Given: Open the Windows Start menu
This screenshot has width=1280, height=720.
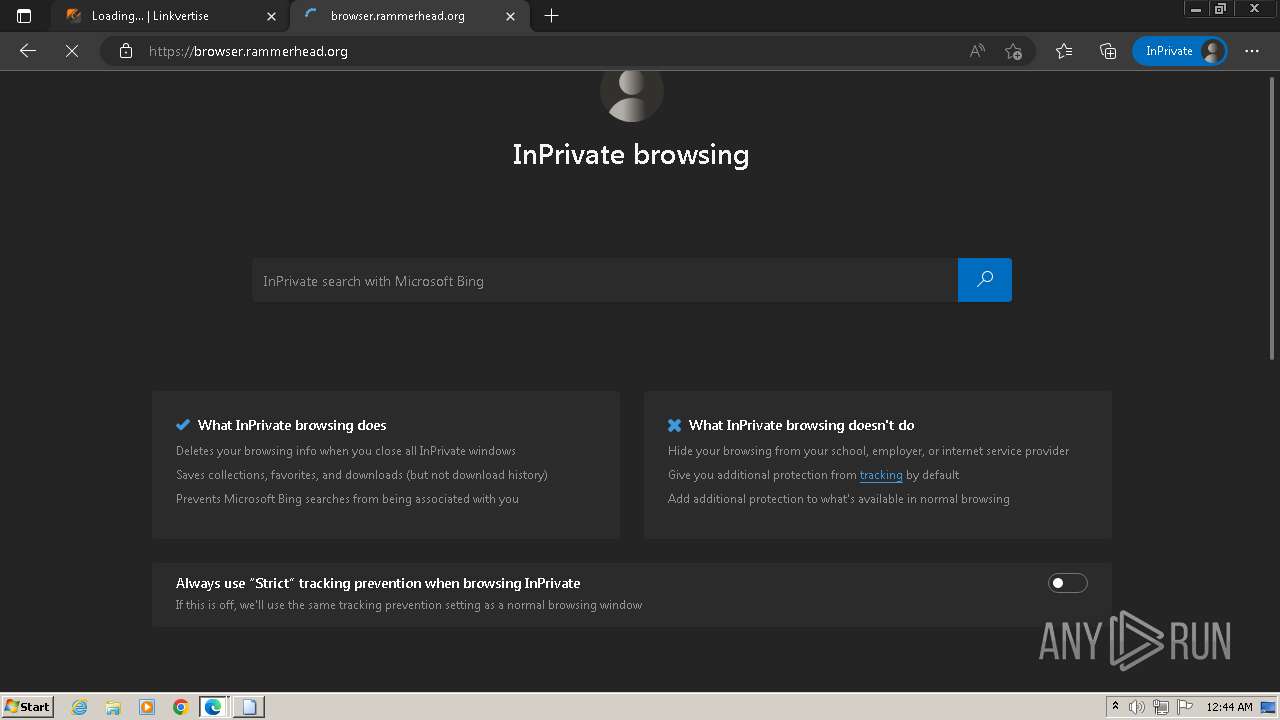Looking at the screenshot, I should tap(28, 706).
